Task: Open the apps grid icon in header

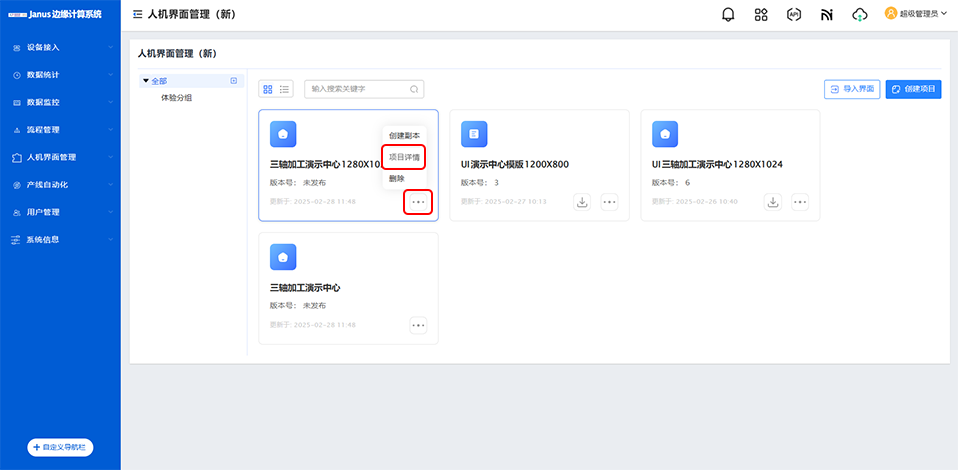Action: [761, 14]
